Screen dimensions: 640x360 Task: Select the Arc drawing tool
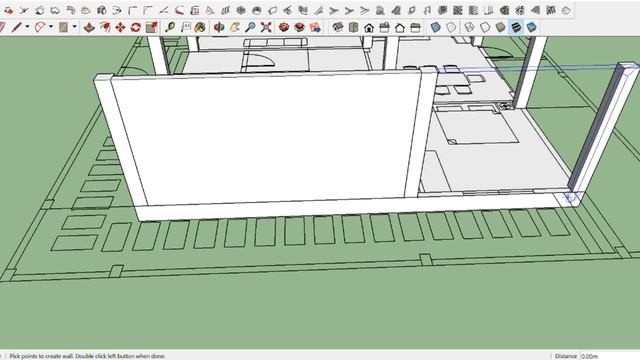(x=40, y=27)
